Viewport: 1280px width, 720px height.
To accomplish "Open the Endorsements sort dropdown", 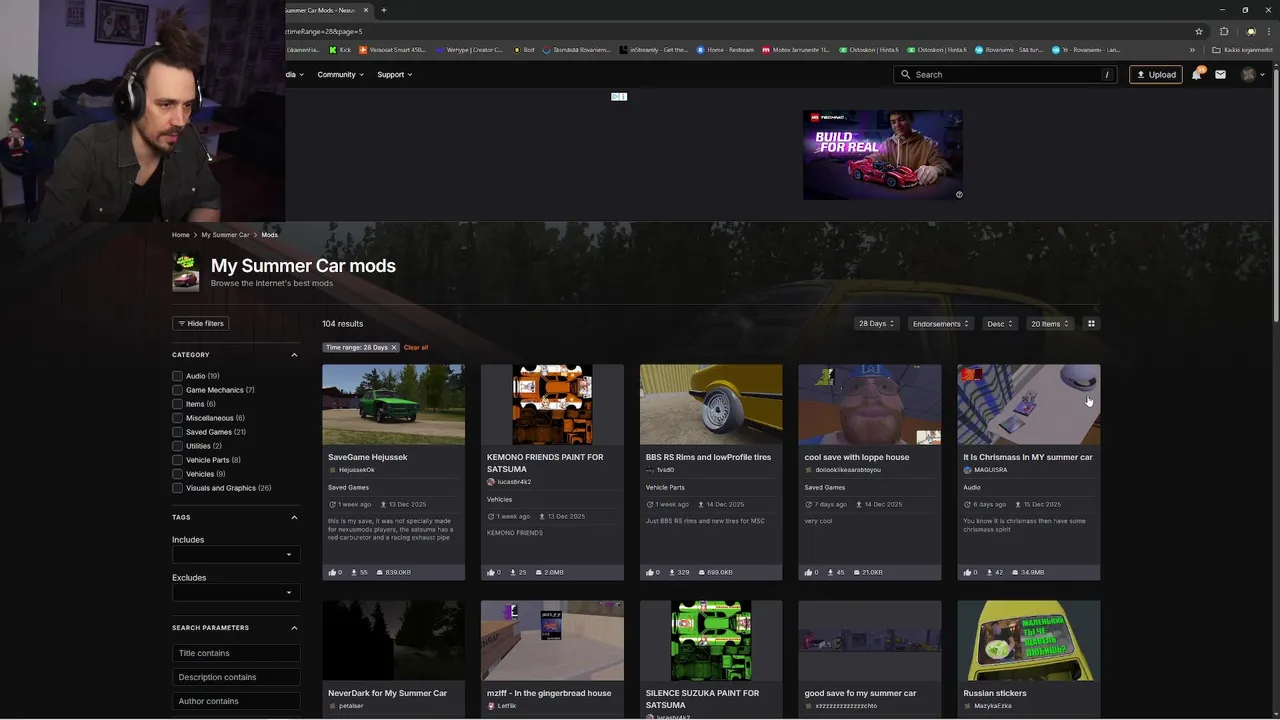I will pyautogui.click(x=941, y=323).
